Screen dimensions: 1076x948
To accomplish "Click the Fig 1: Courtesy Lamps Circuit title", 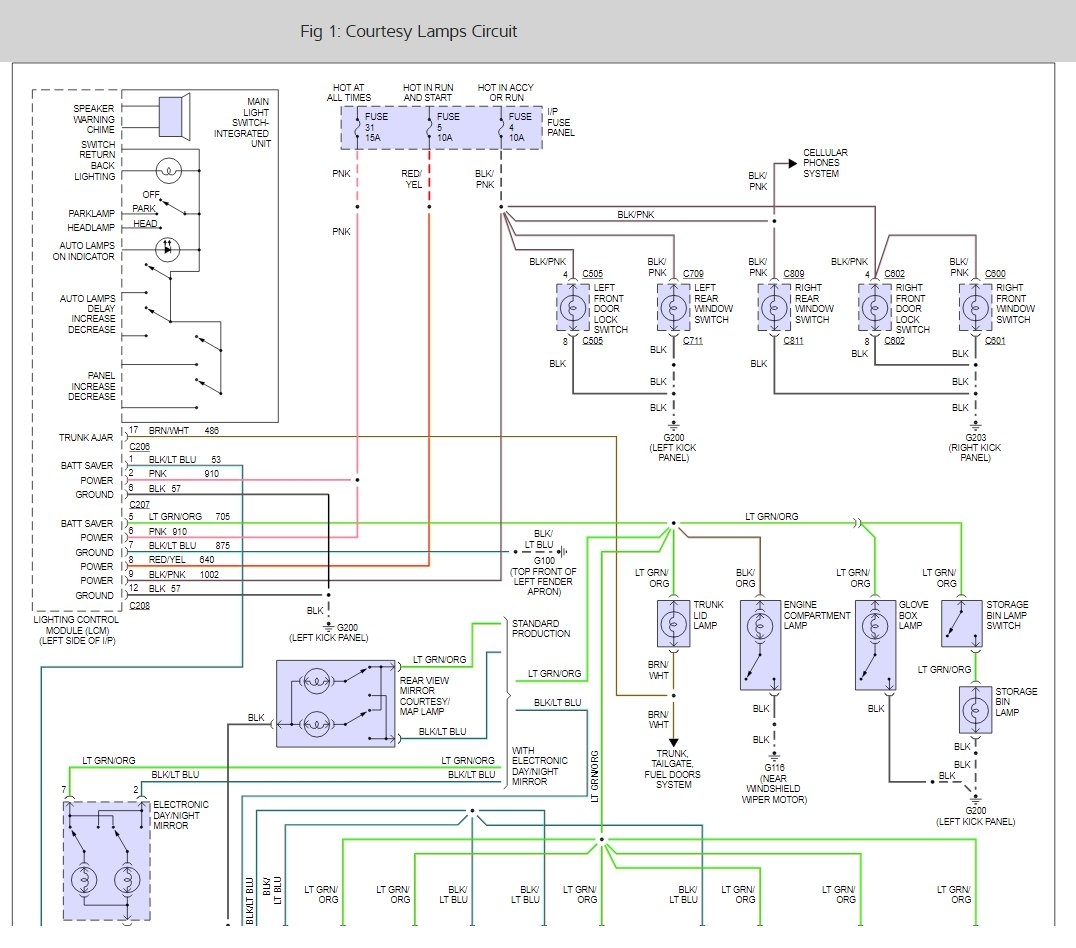I will point(408,31).
